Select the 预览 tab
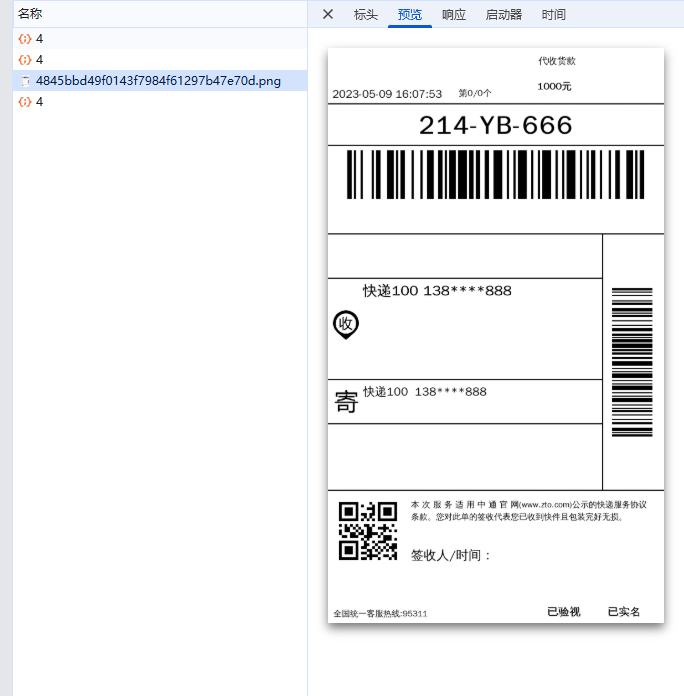684x696 pixels. [x=410, y=14]
